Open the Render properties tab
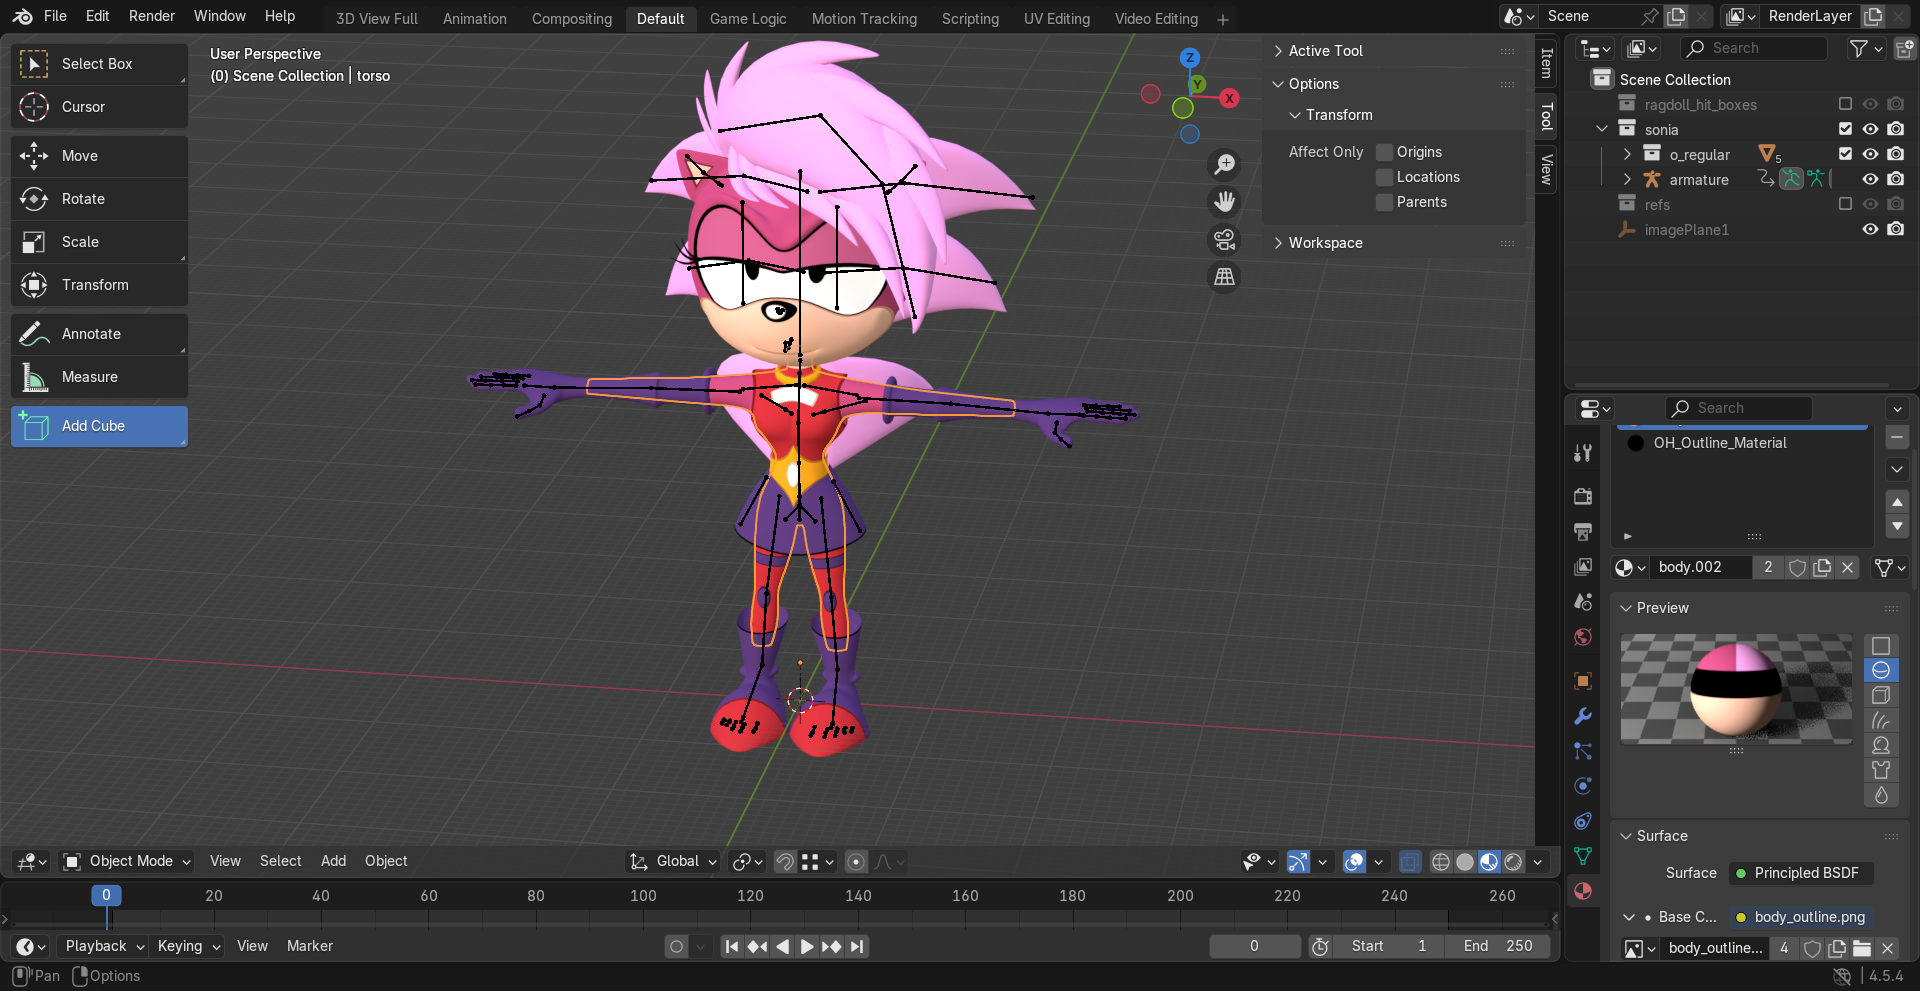 pyautogui.click(x=1583, y=496)
